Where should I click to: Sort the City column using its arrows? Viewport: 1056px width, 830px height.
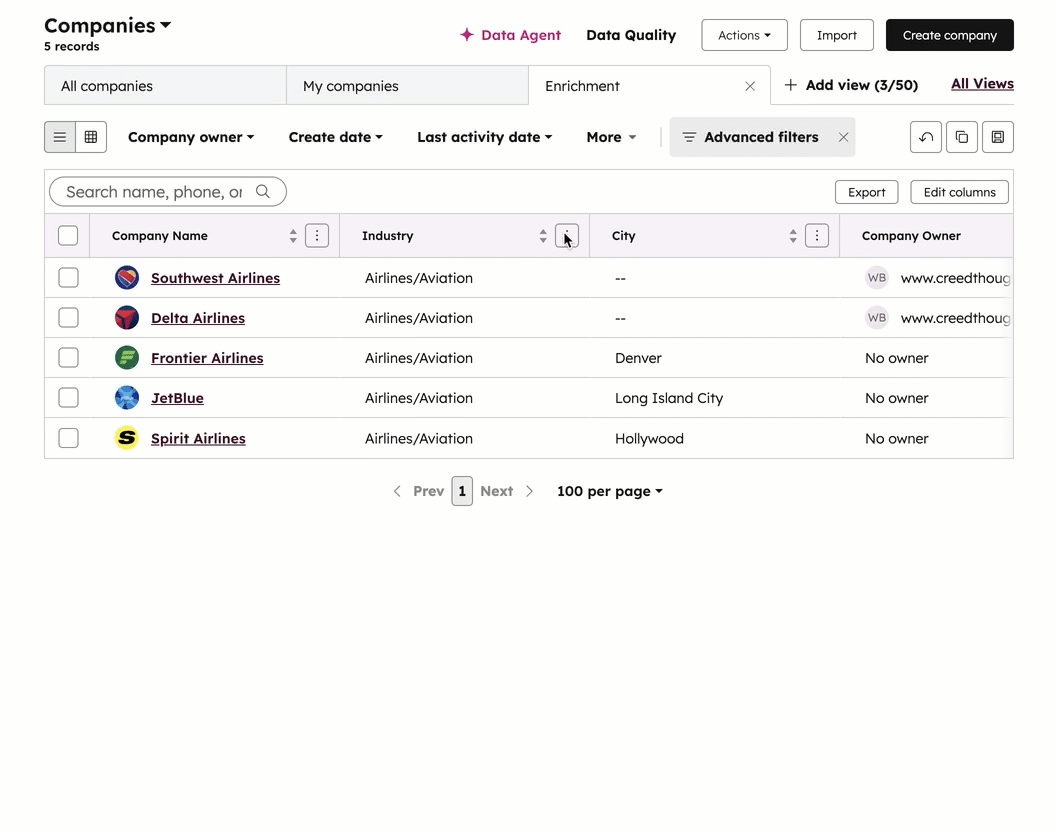click(x=791, y=235)
